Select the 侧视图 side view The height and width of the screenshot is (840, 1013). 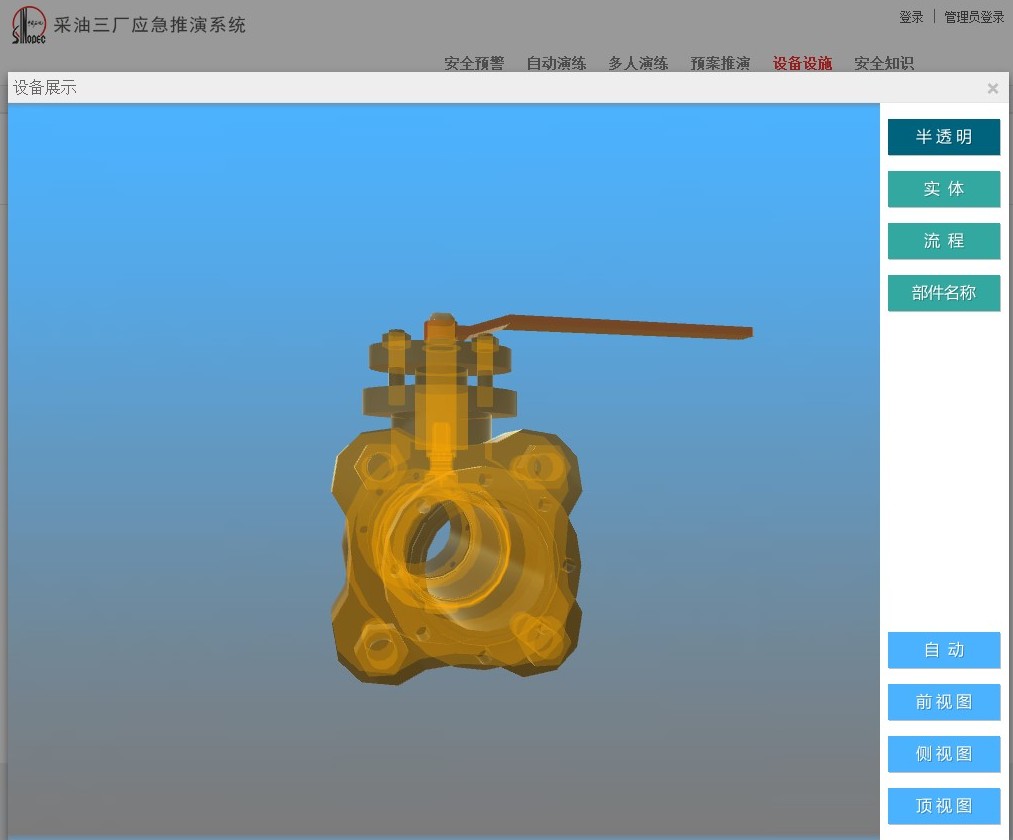[943, 754]
